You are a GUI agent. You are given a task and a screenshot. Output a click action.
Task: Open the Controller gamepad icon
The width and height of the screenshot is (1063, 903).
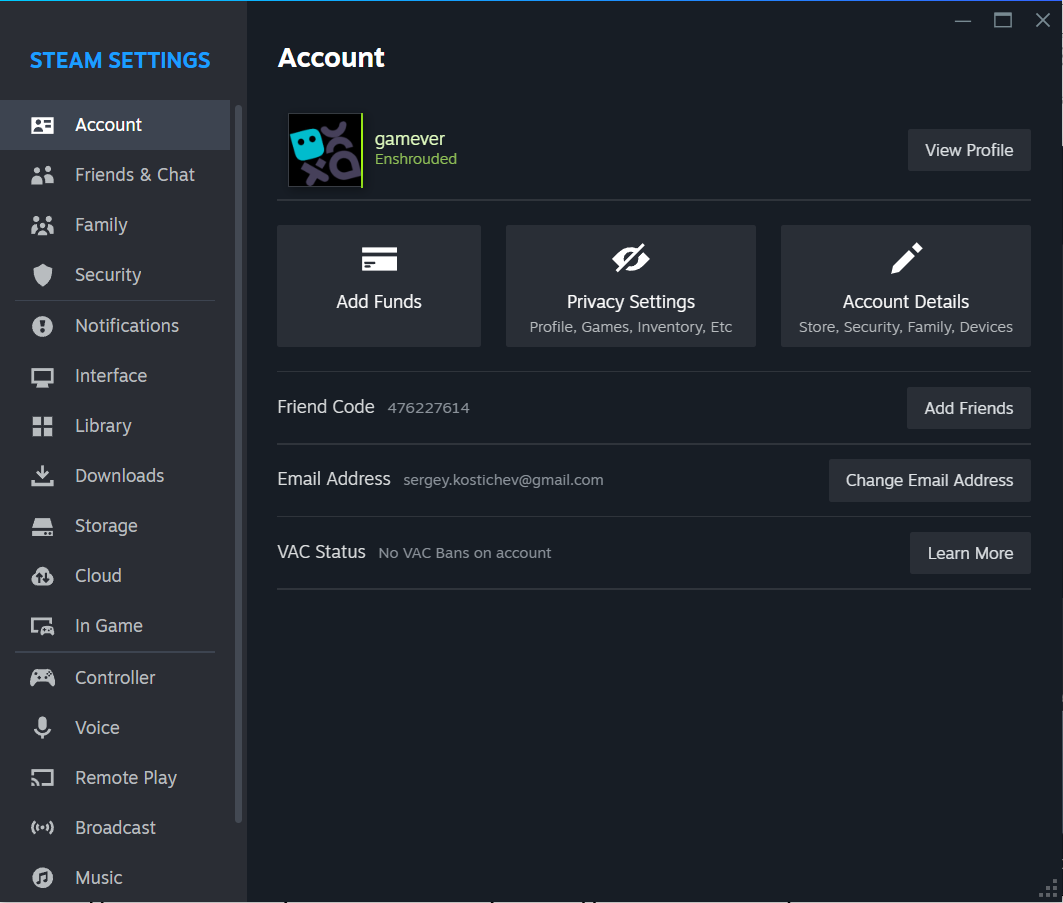point(42,677)
